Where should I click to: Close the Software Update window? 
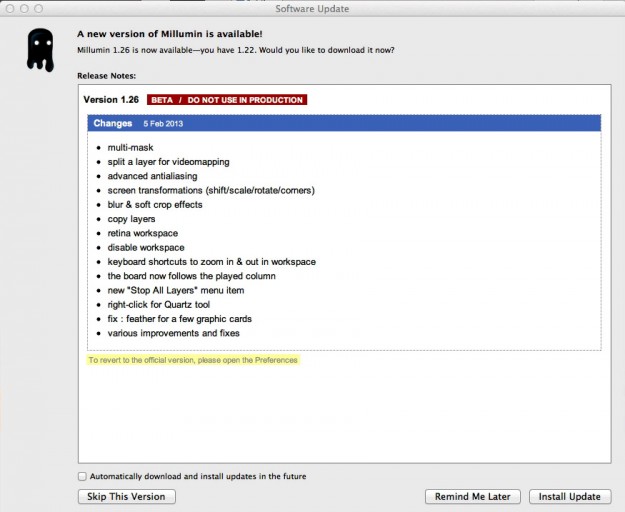(x=10, y=7)
